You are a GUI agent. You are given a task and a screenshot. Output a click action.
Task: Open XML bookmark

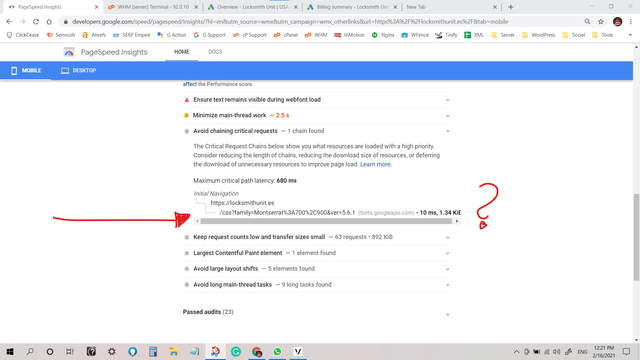click(474, 35)
